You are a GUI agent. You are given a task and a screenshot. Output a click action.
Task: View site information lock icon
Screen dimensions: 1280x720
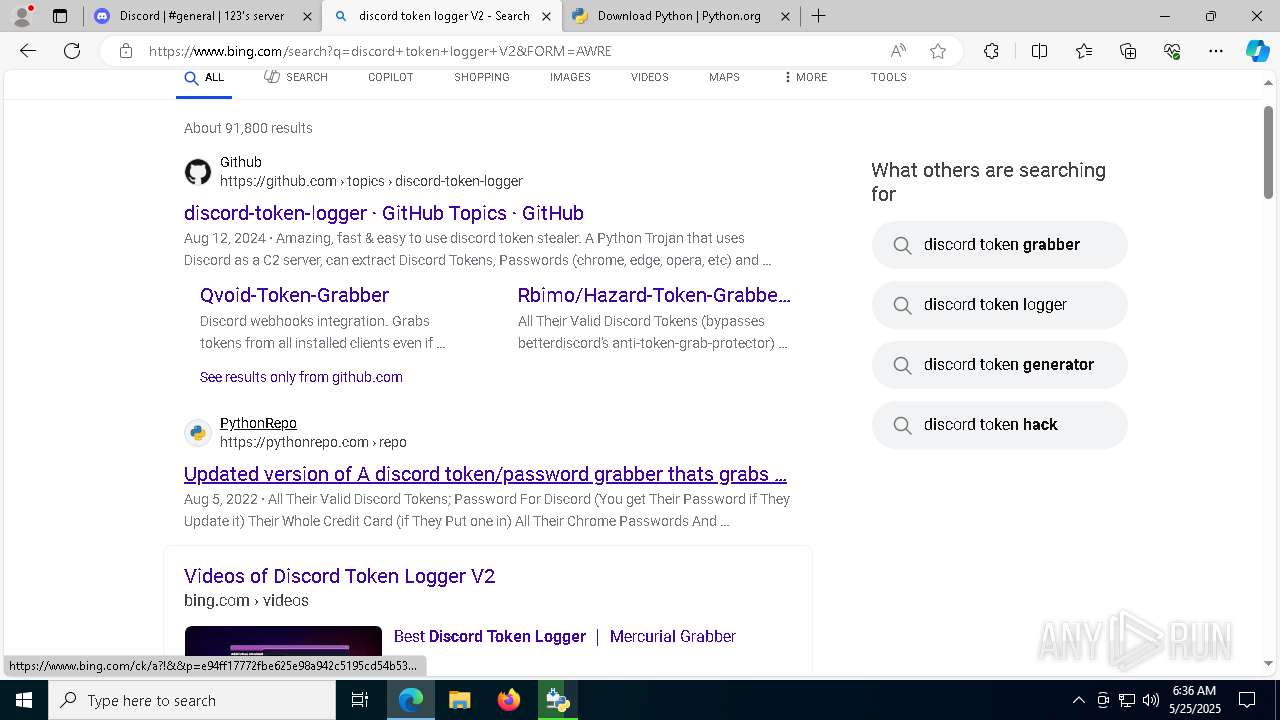(x=126, y=51)
